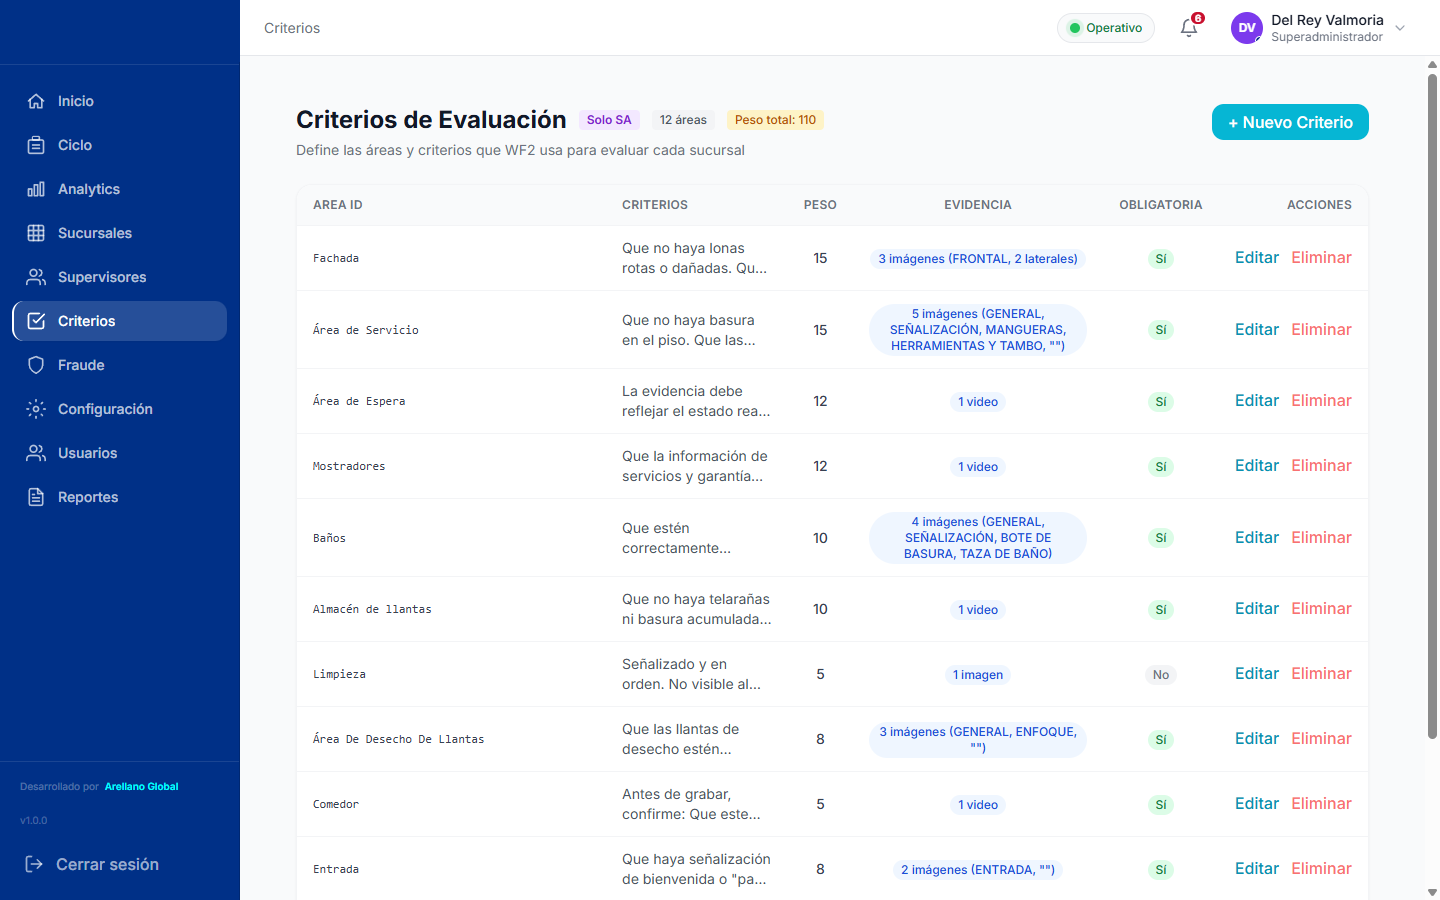1440x900 pixels.
Task: Open the notifications bell
Action: (1189, 28)
